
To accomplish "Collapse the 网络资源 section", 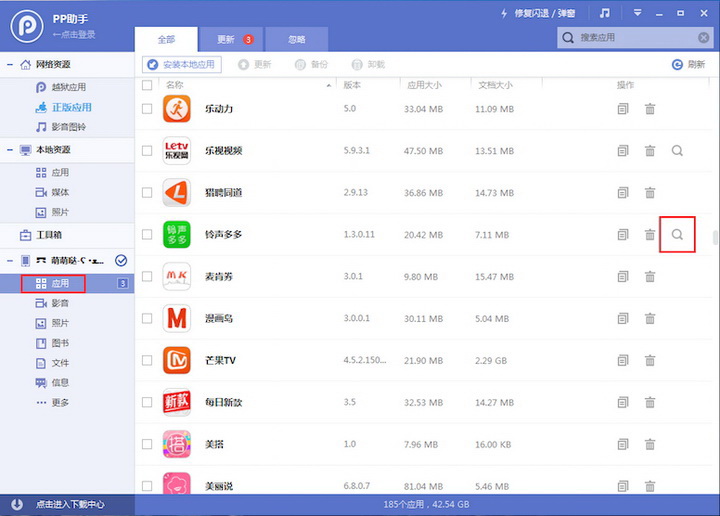I will [x=10, y=65].
